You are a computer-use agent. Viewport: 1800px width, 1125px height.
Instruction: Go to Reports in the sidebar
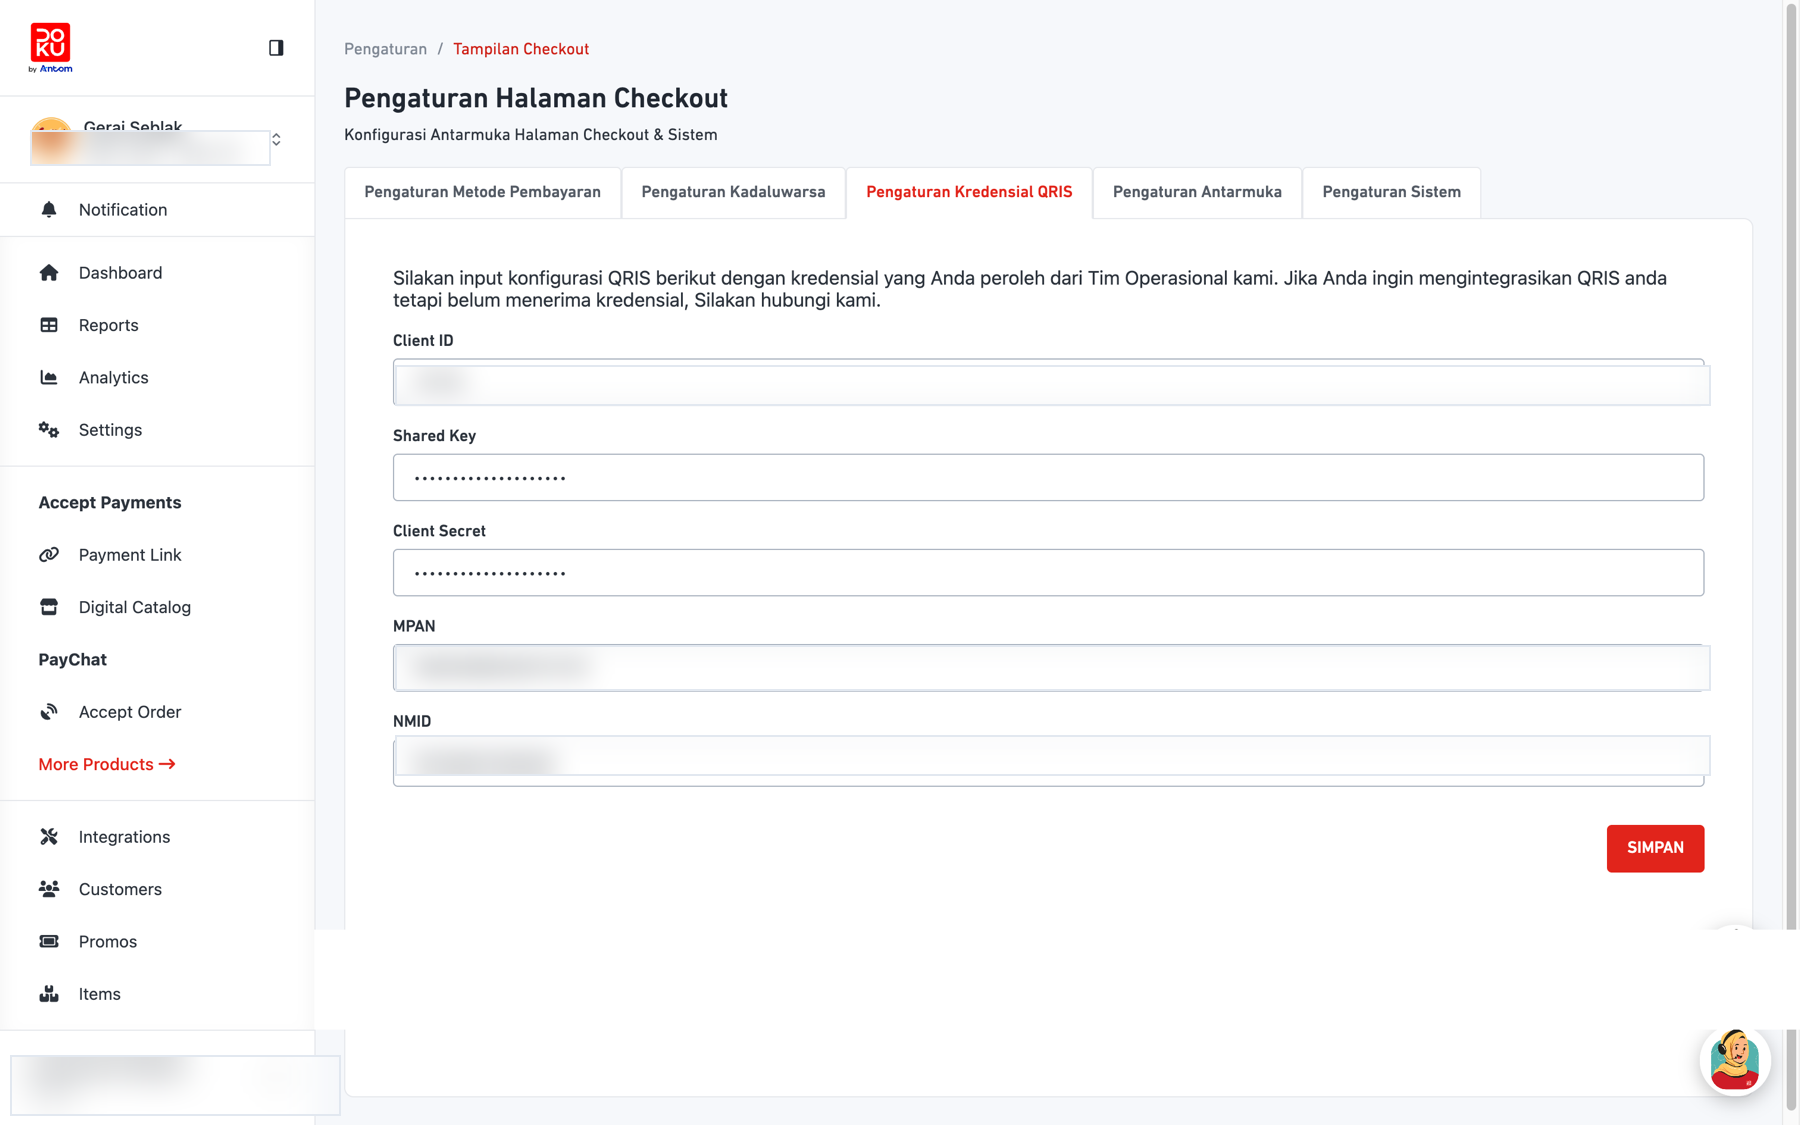108,325
